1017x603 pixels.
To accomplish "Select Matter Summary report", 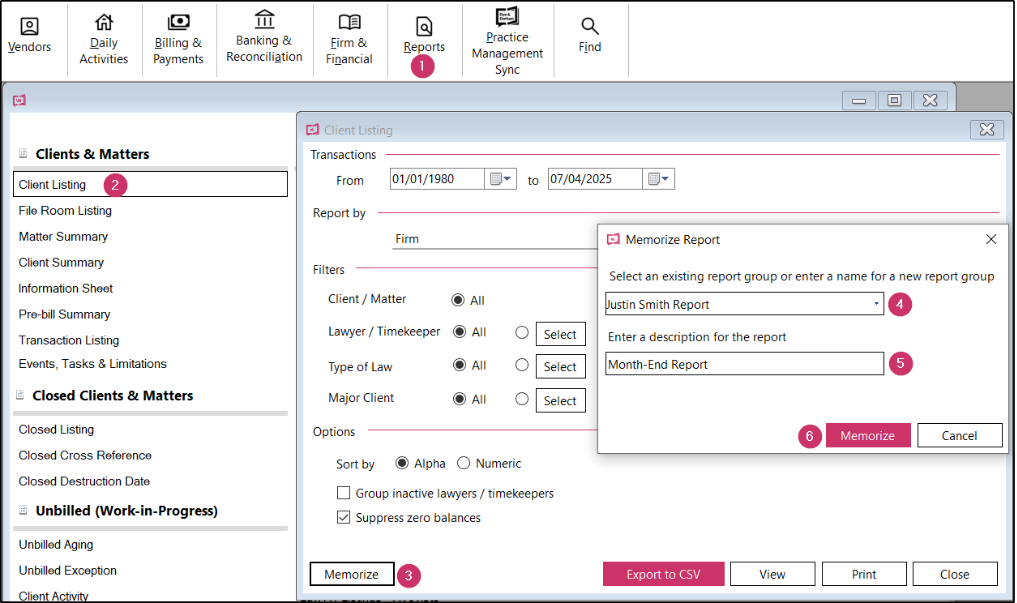I will click(63, 237).
